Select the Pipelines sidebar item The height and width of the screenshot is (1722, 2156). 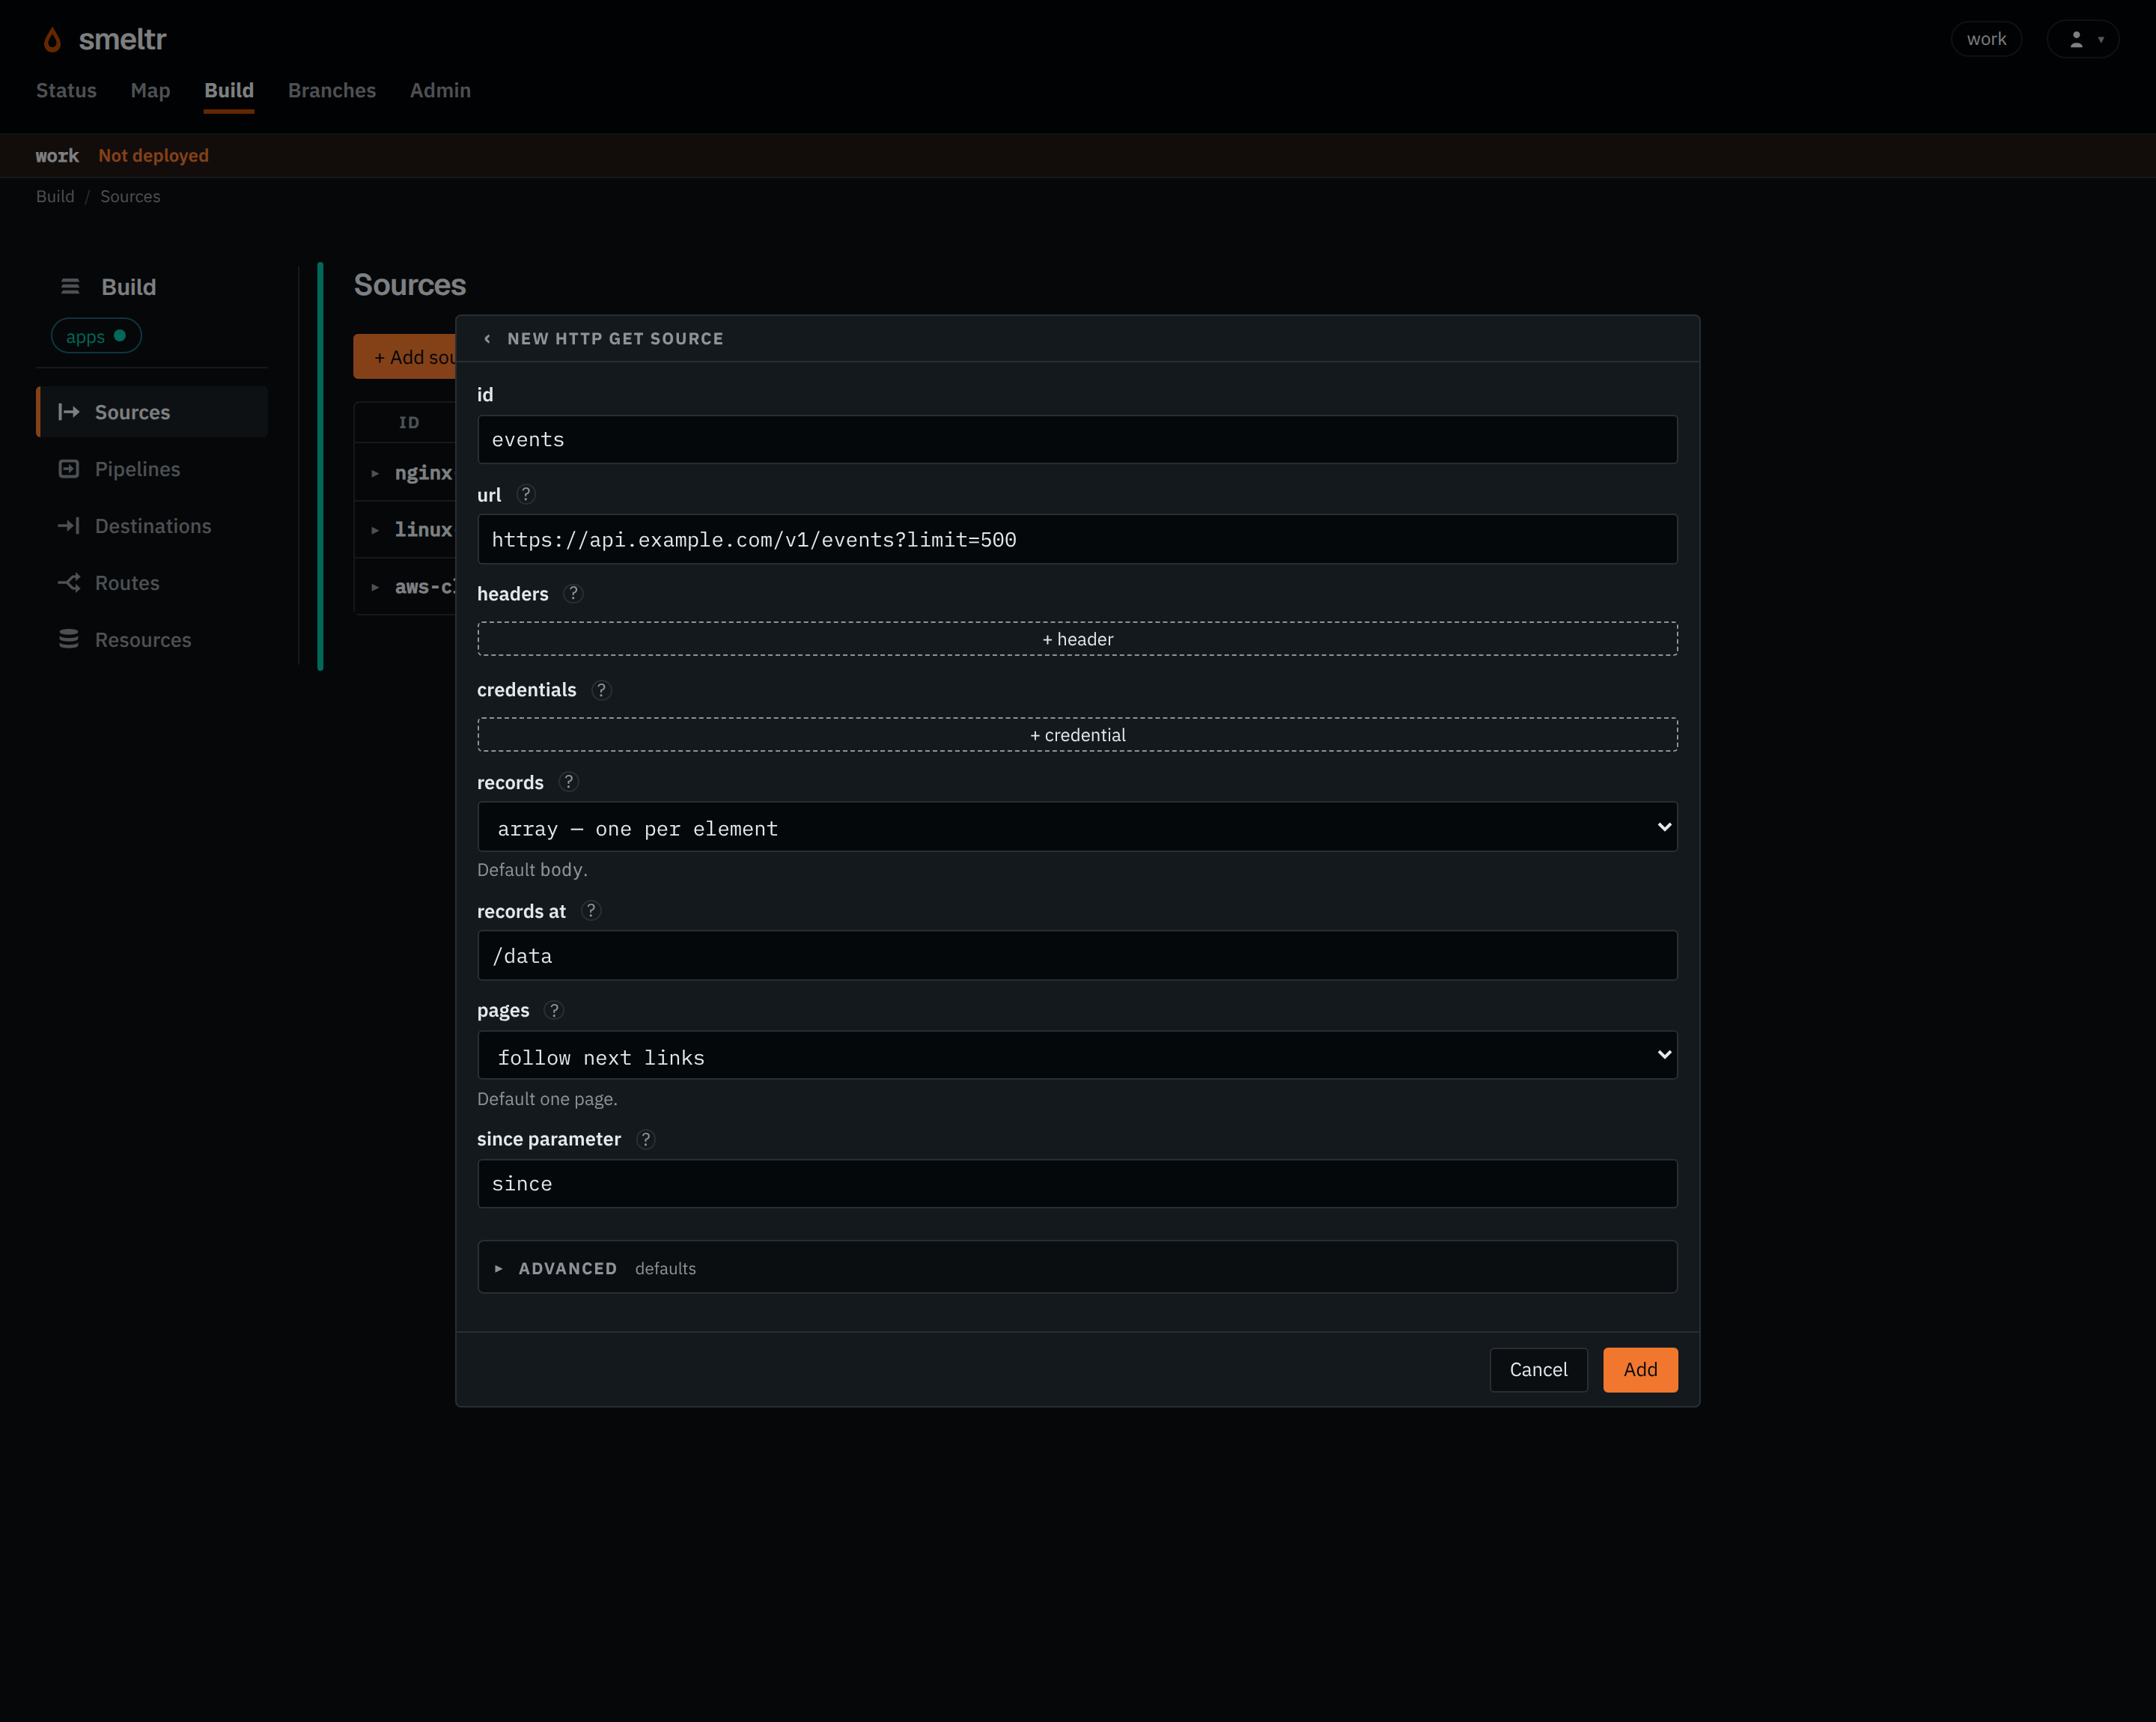[x=152, y=469]
